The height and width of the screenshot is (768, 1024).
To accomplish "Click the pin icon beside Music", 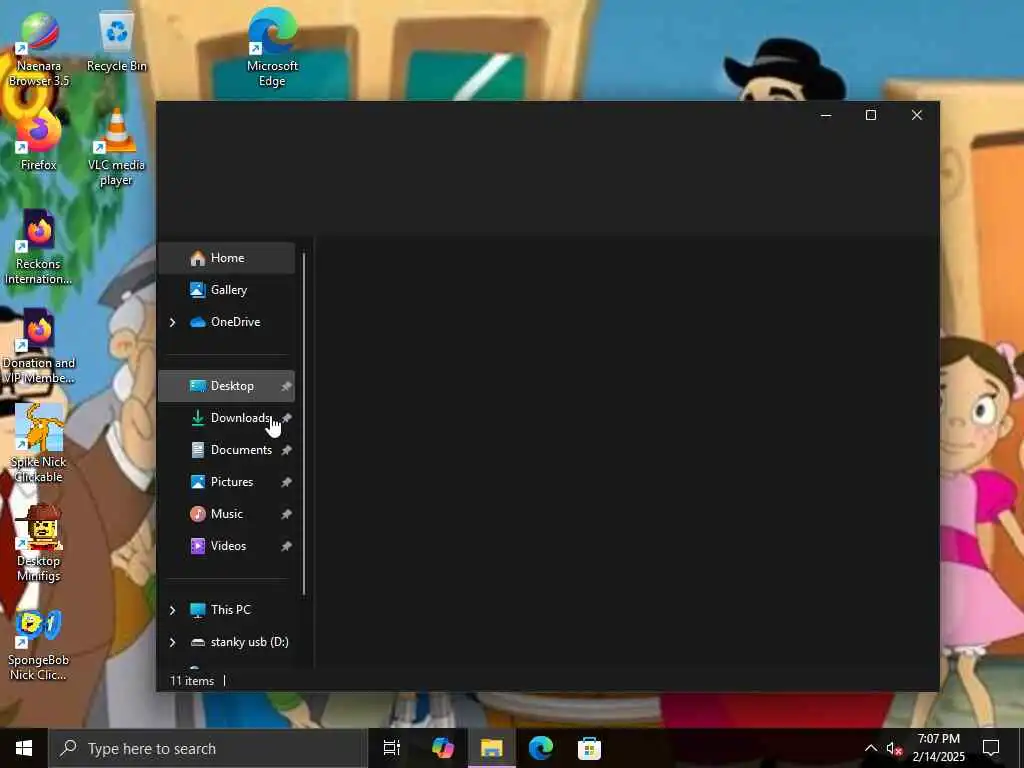I will (x=286, y=514).
